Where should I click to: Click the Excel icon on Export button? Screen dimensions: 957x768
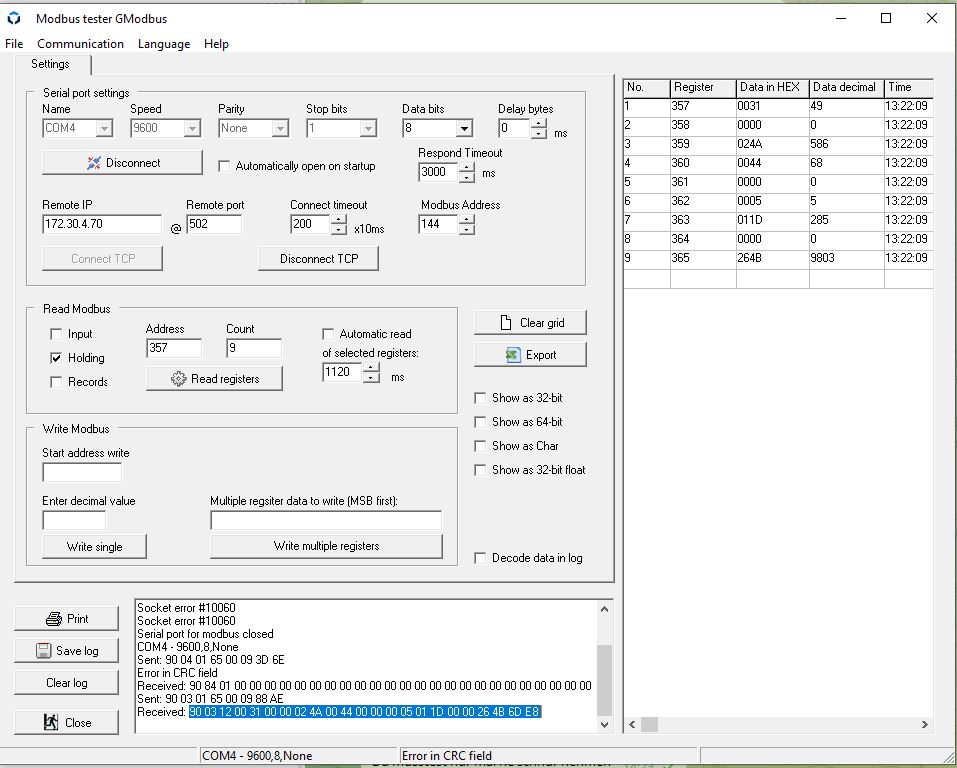click(x=513, y=355)
